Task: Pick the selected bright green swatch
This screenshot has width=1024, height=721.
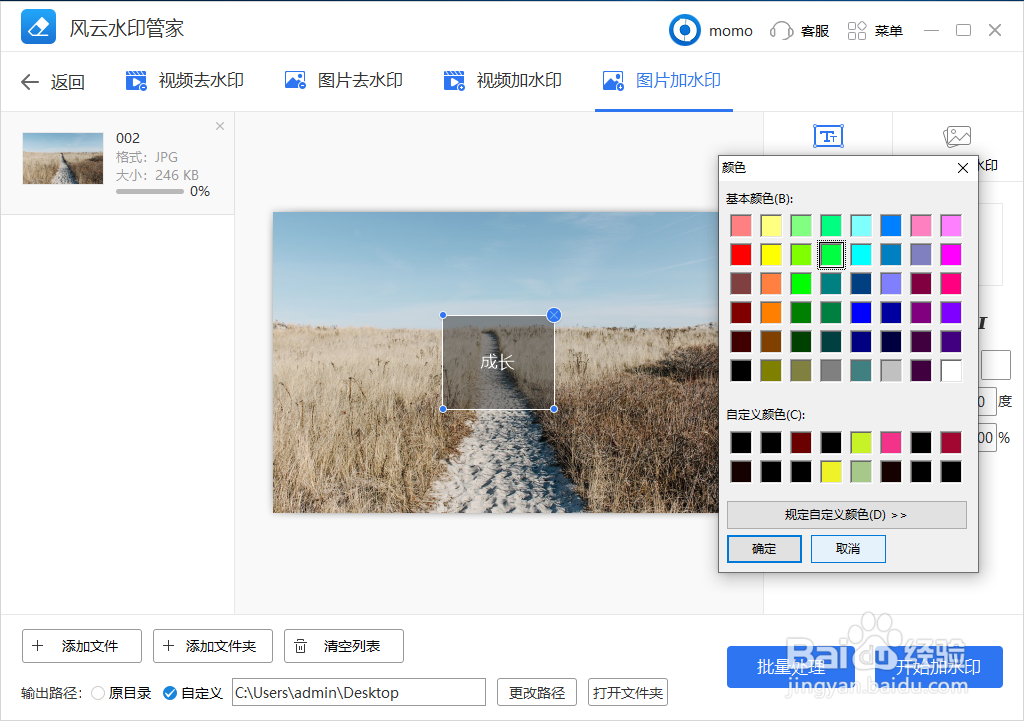Action: tap(831, 255)
